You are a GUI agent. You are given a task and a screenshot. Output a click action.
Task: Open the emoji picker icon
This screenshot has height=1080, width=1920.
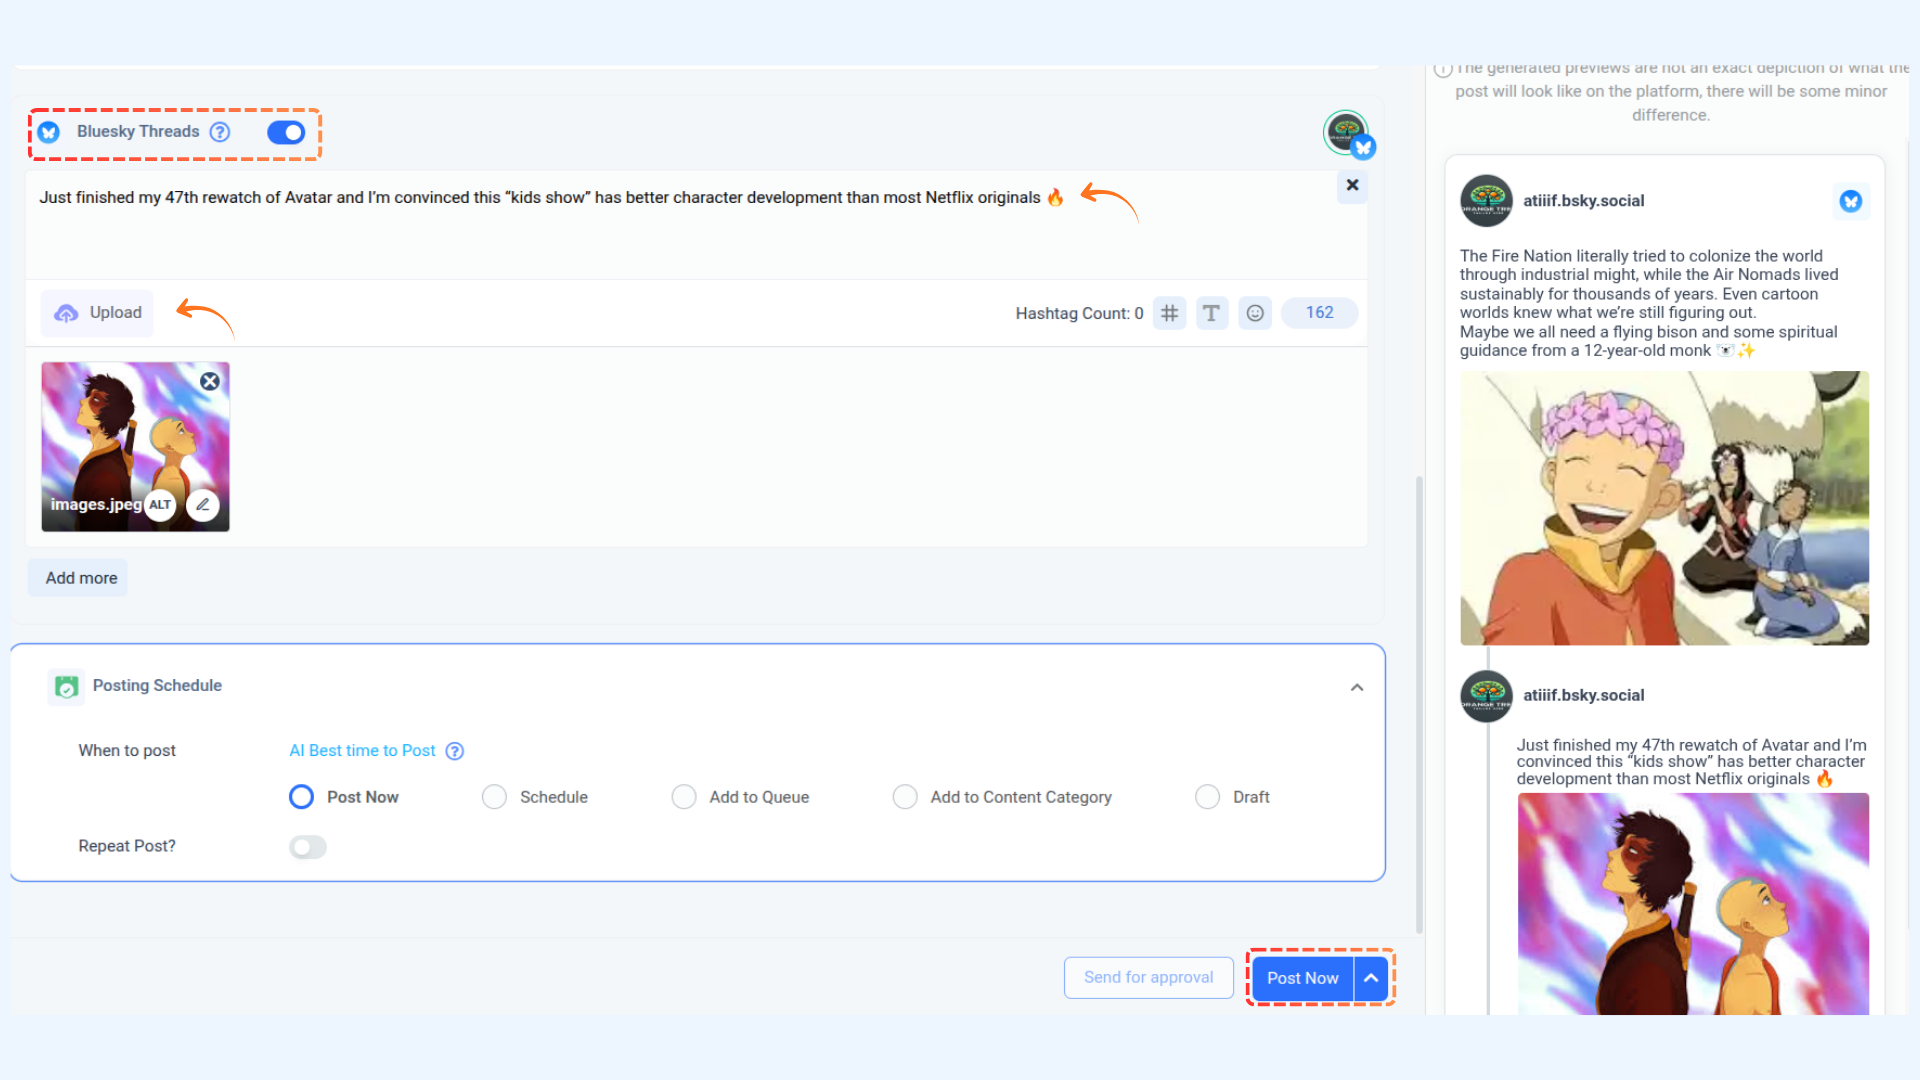(1255, 313)
